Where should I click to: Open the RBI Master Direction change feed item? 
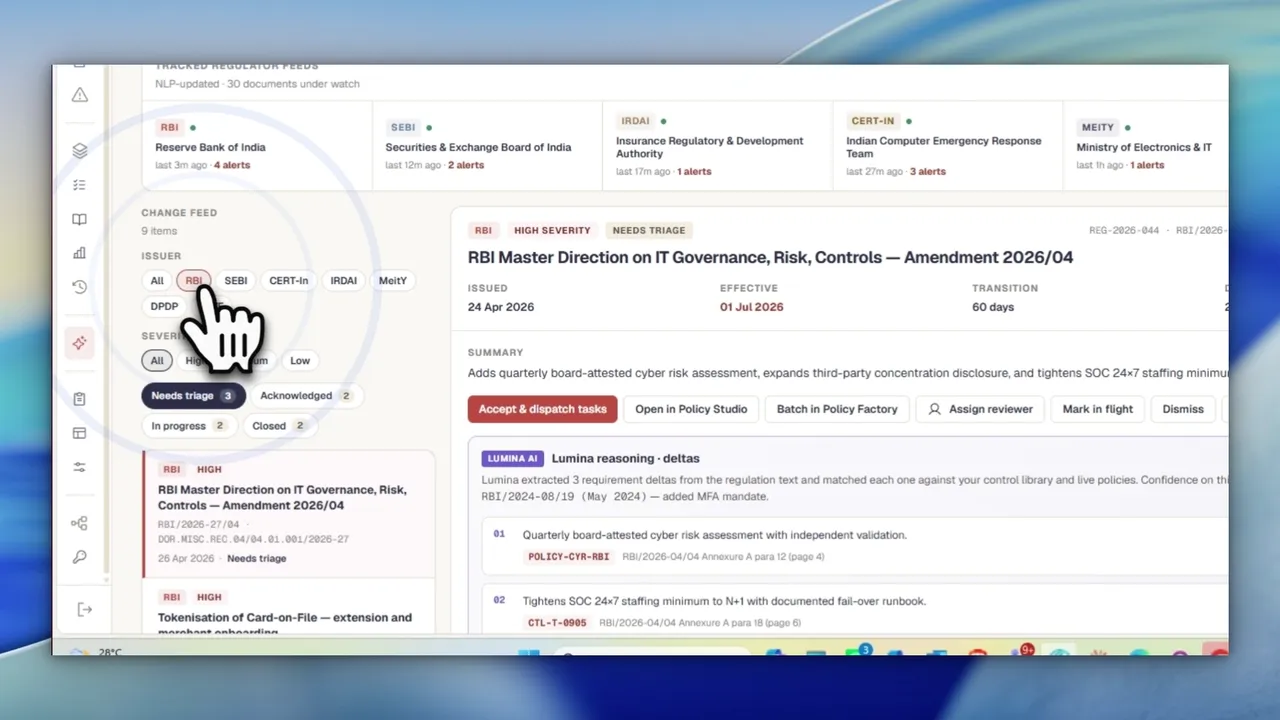point(288,514)
